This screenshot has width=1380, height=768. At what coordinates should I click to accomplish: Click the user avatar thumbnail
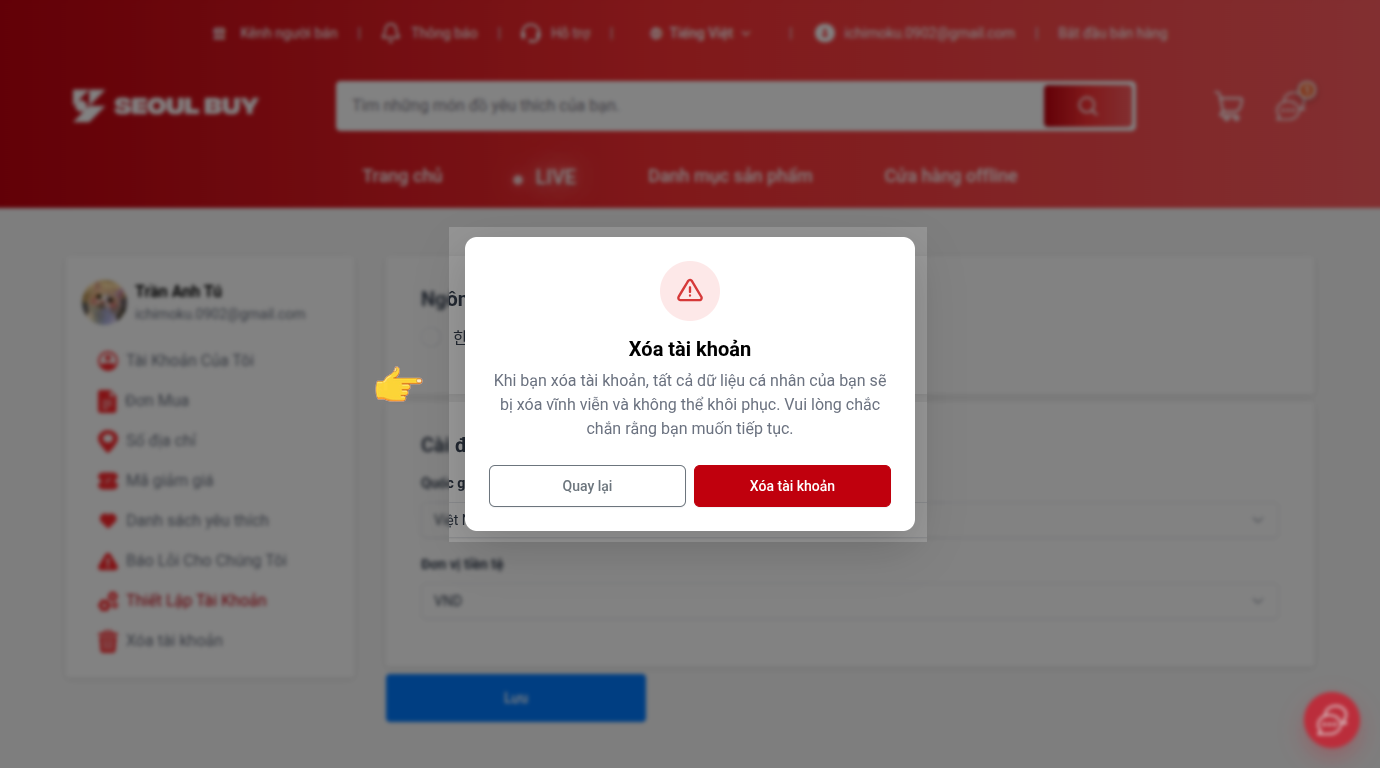point(104,302)
